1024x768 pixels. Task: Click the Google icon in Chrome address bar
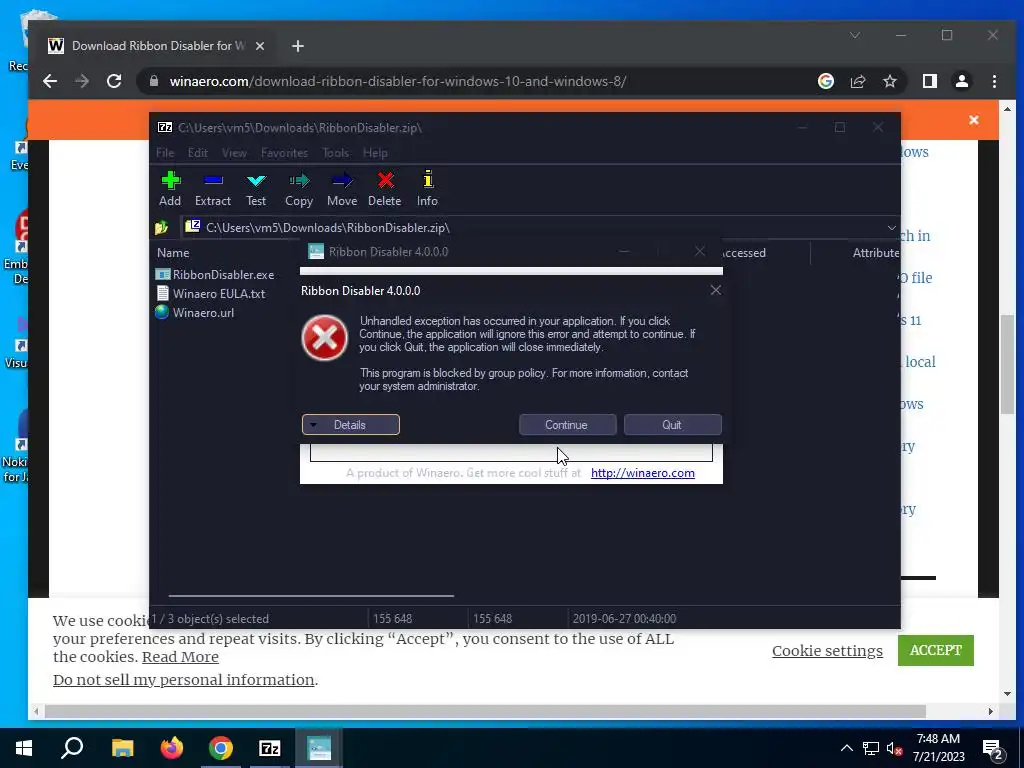pos(826,82)
